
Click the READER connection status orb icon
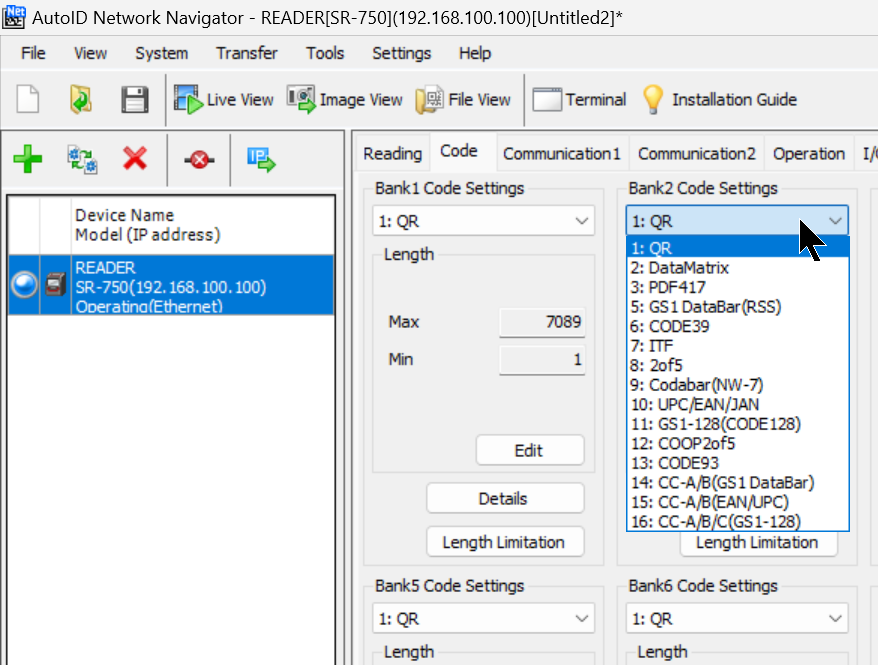point(24,284)
